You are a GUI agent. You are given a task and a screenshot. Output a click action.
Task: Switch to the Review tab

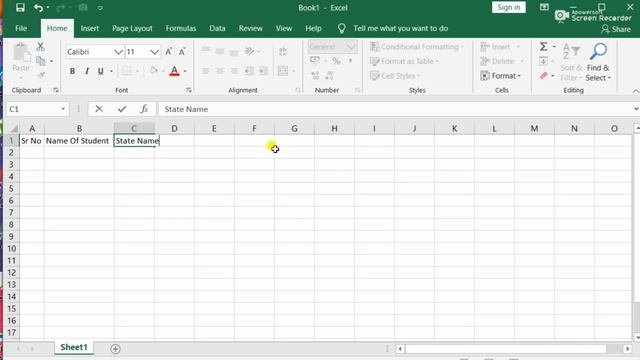click(250, 28)
